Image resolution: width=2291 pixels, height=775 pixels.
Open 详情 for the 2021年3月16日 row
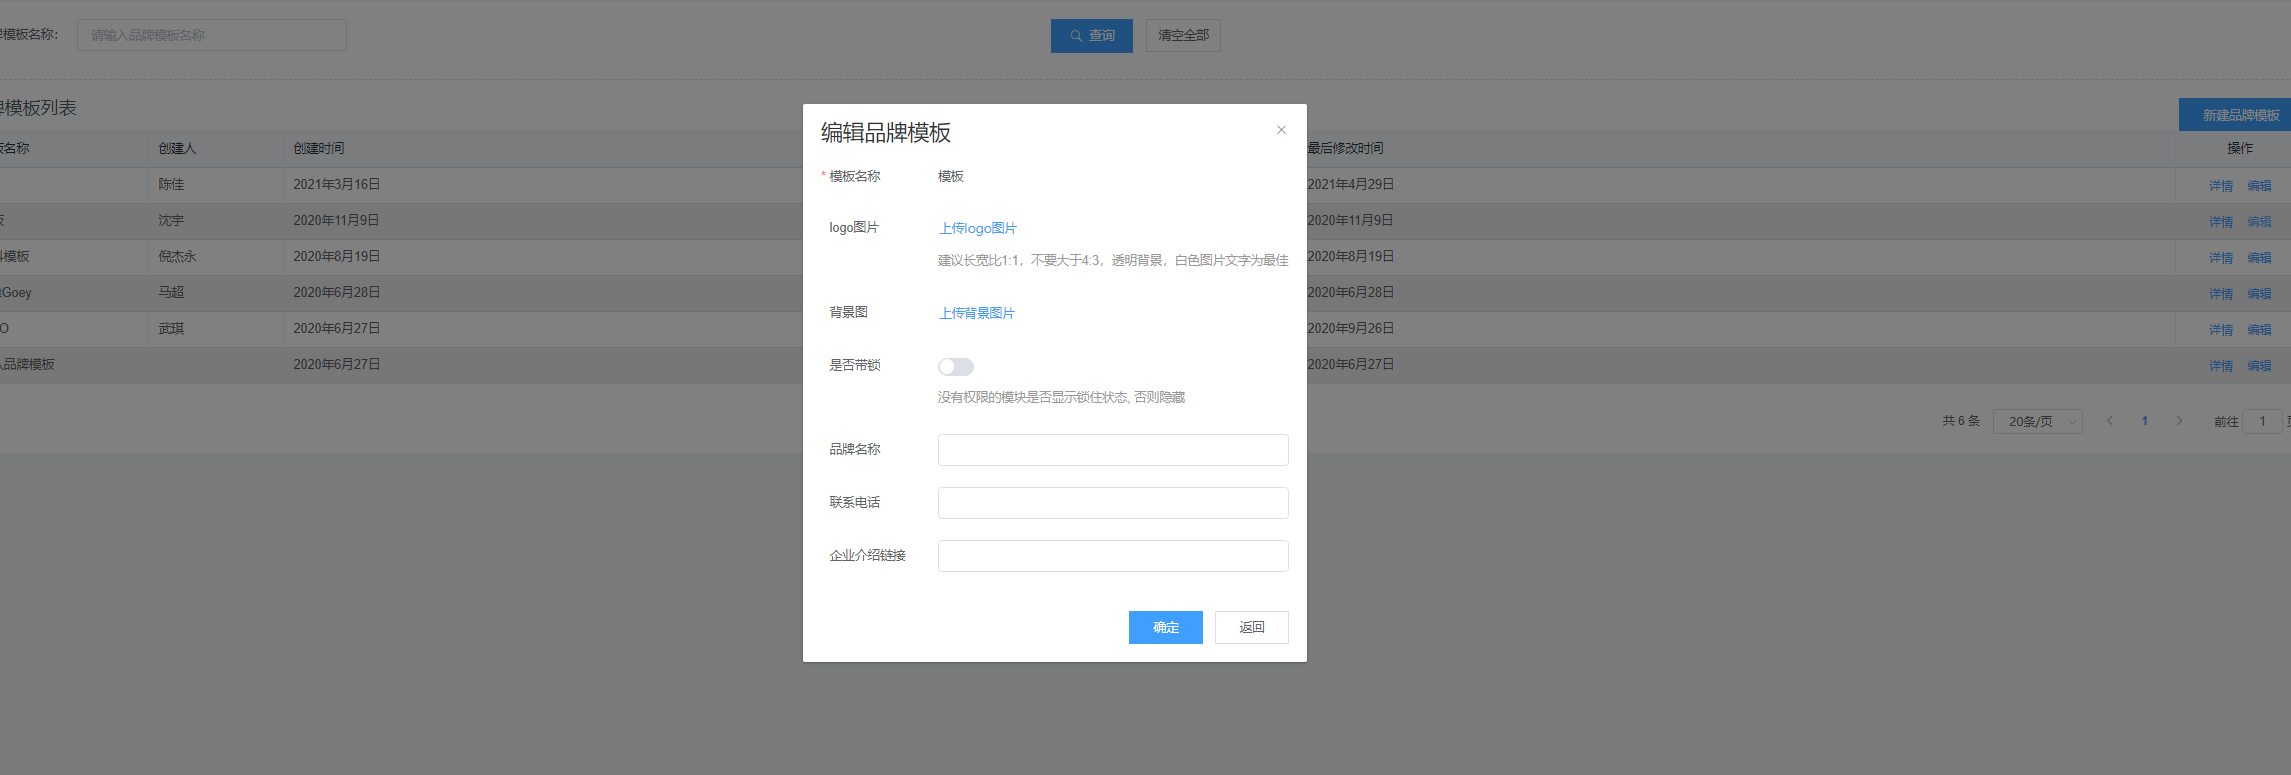(x=2220, y=186)
